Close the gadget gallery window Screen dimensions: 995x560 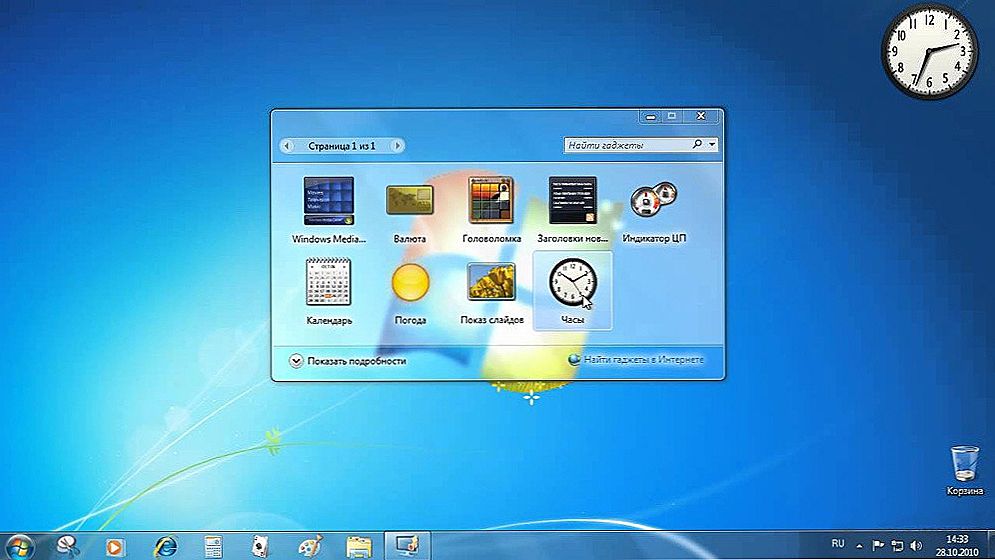pos(701,116)
